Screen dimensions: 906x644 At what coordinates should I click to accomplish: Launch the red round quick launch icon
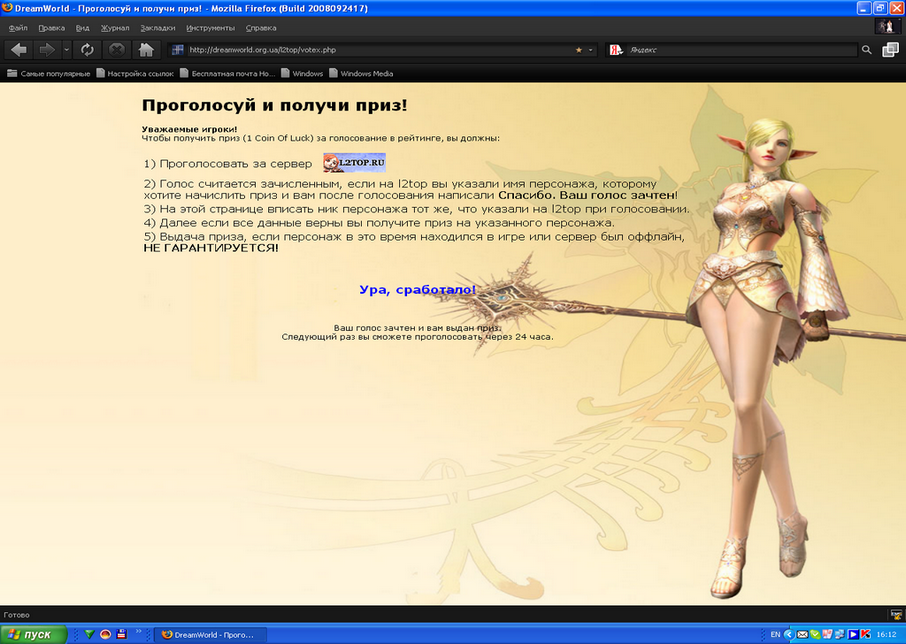[x=105, y=634]
